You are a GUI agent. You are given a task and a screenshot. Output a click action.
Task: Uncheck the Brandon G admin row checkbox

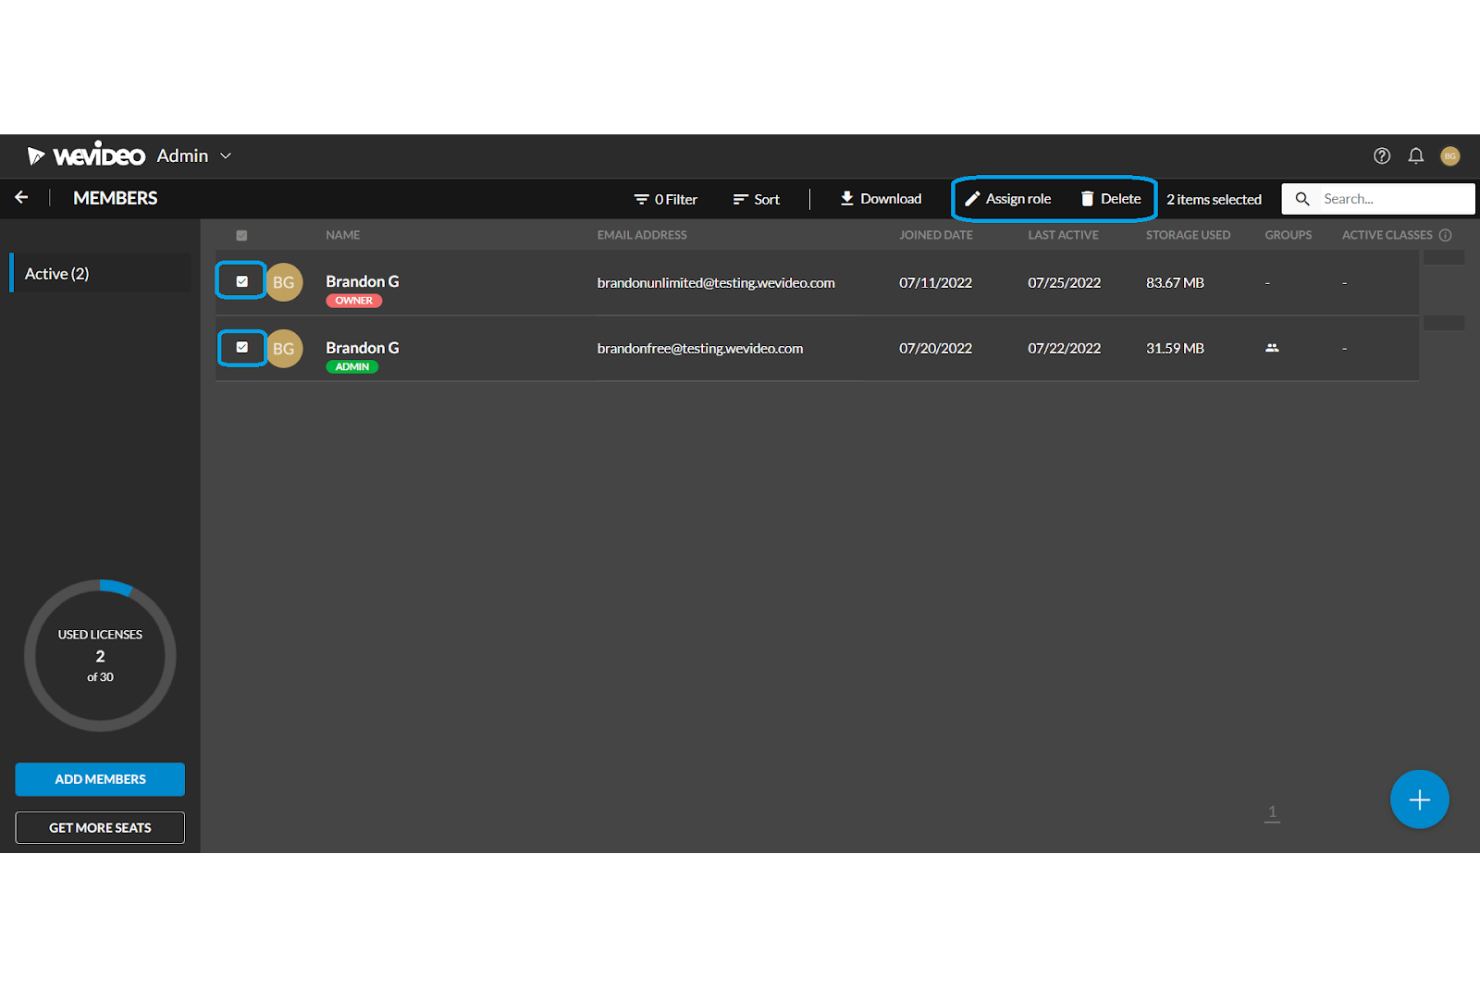(x=242, y=348)
